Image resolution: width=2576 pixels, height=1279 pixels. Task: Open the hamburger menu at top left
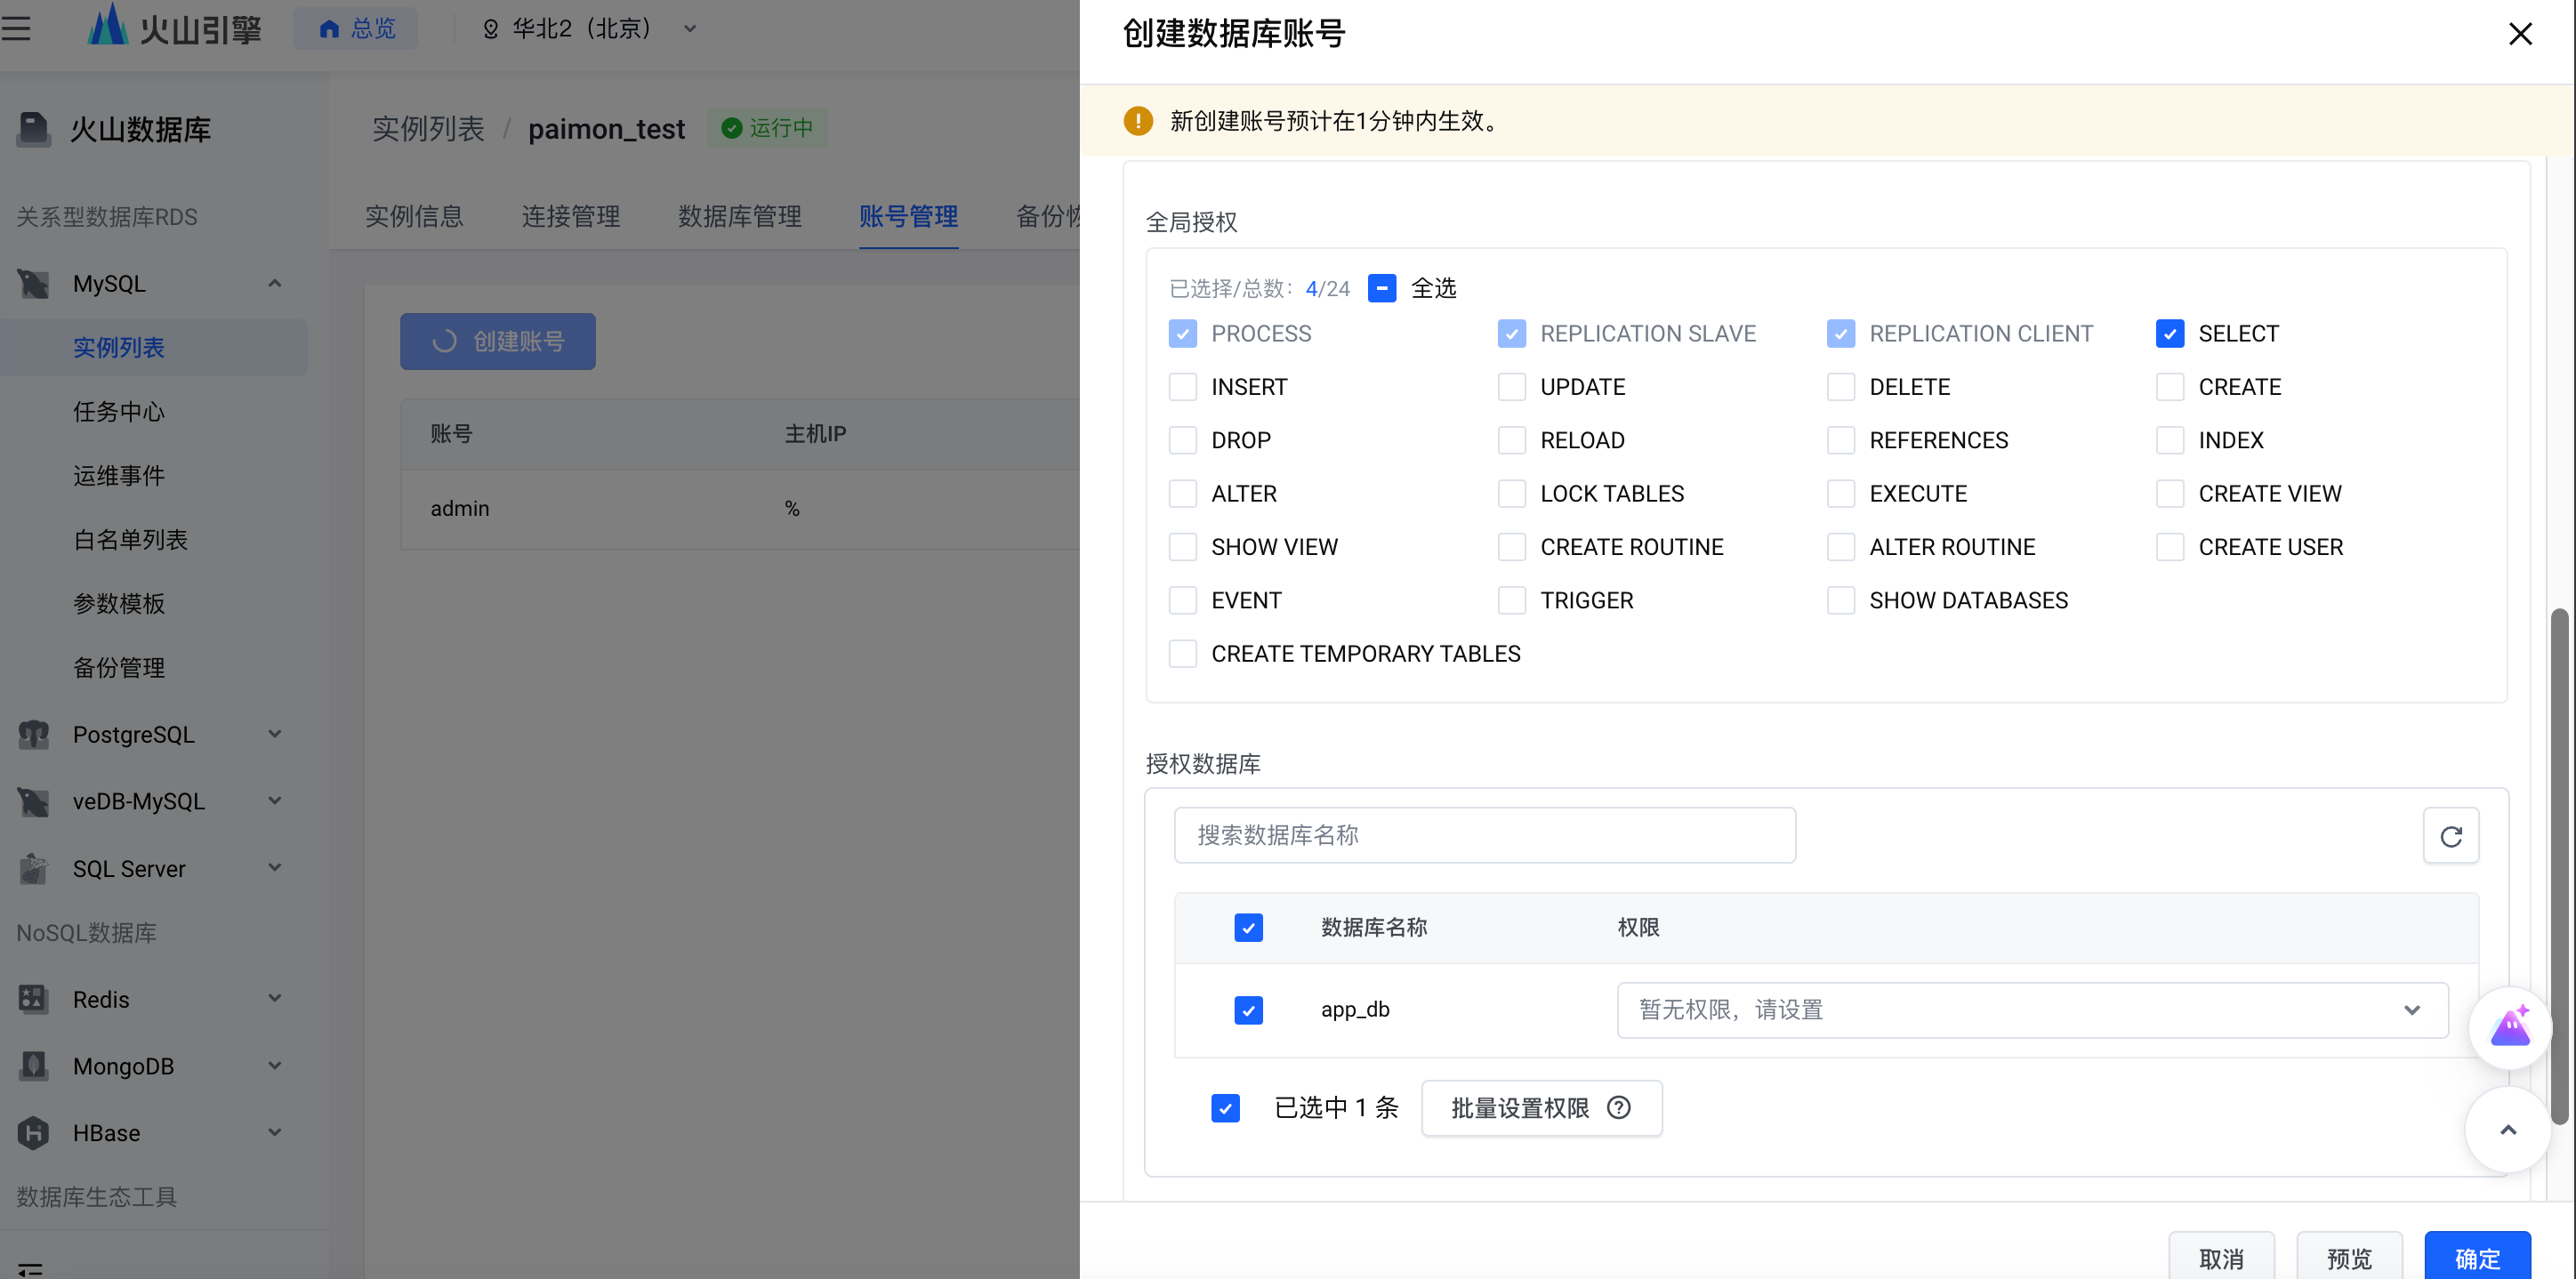(16, 28)
